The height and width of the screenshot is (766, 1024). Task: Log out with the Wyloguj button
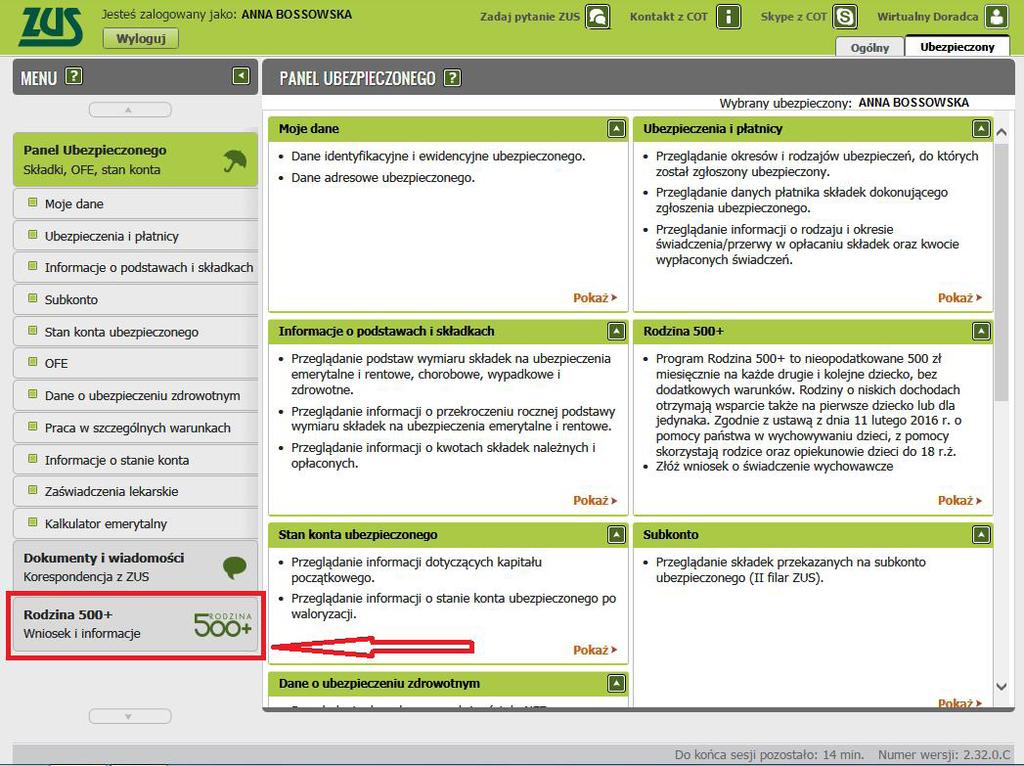pyautogui.click(x=140, y=39)
